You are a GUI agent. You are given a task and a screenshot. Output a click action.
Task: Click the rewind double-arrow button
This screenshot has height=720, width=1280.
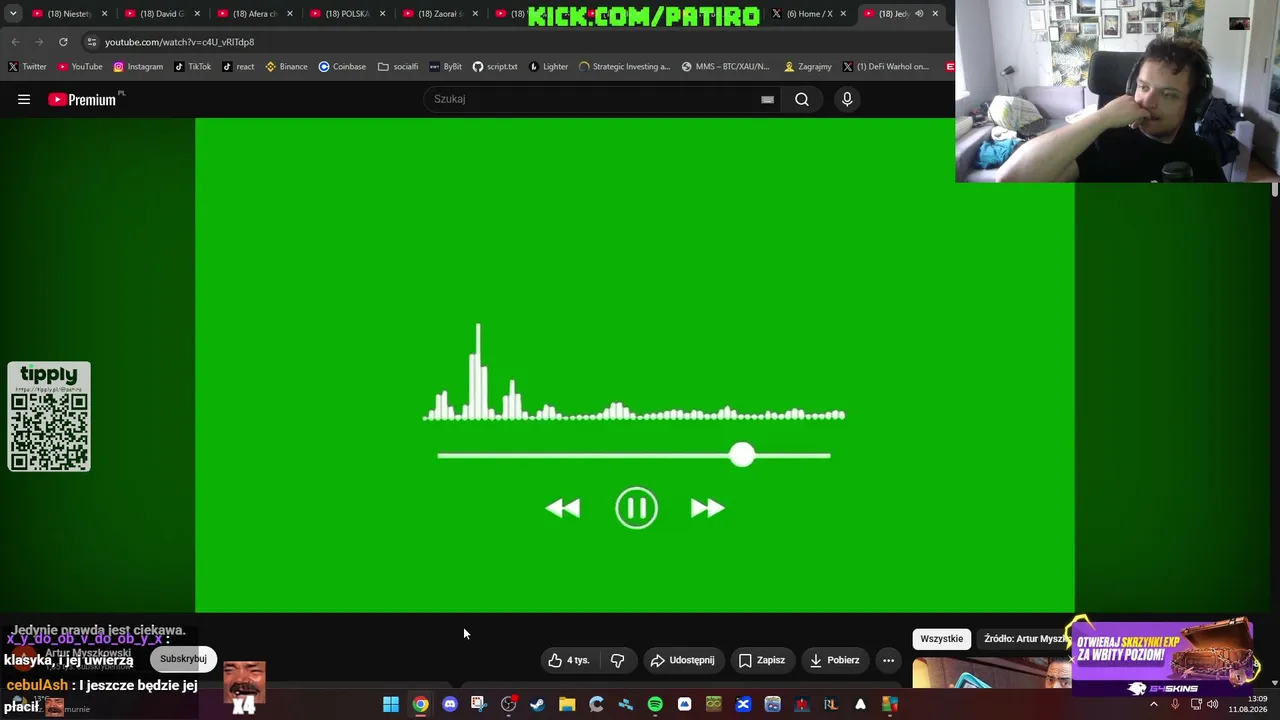pos(563,508)
